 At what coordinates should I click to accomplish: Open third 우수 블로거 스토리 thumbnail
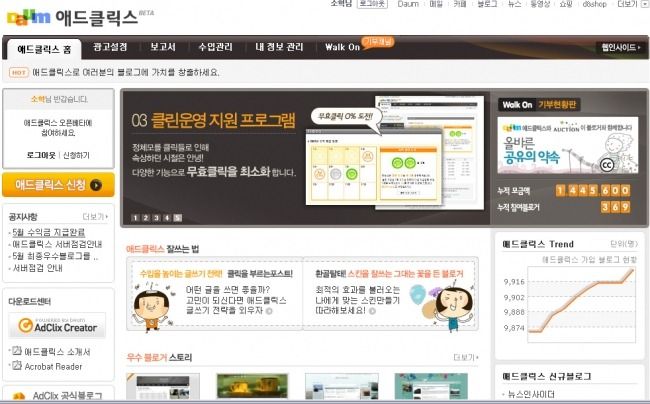pos(342,386)
